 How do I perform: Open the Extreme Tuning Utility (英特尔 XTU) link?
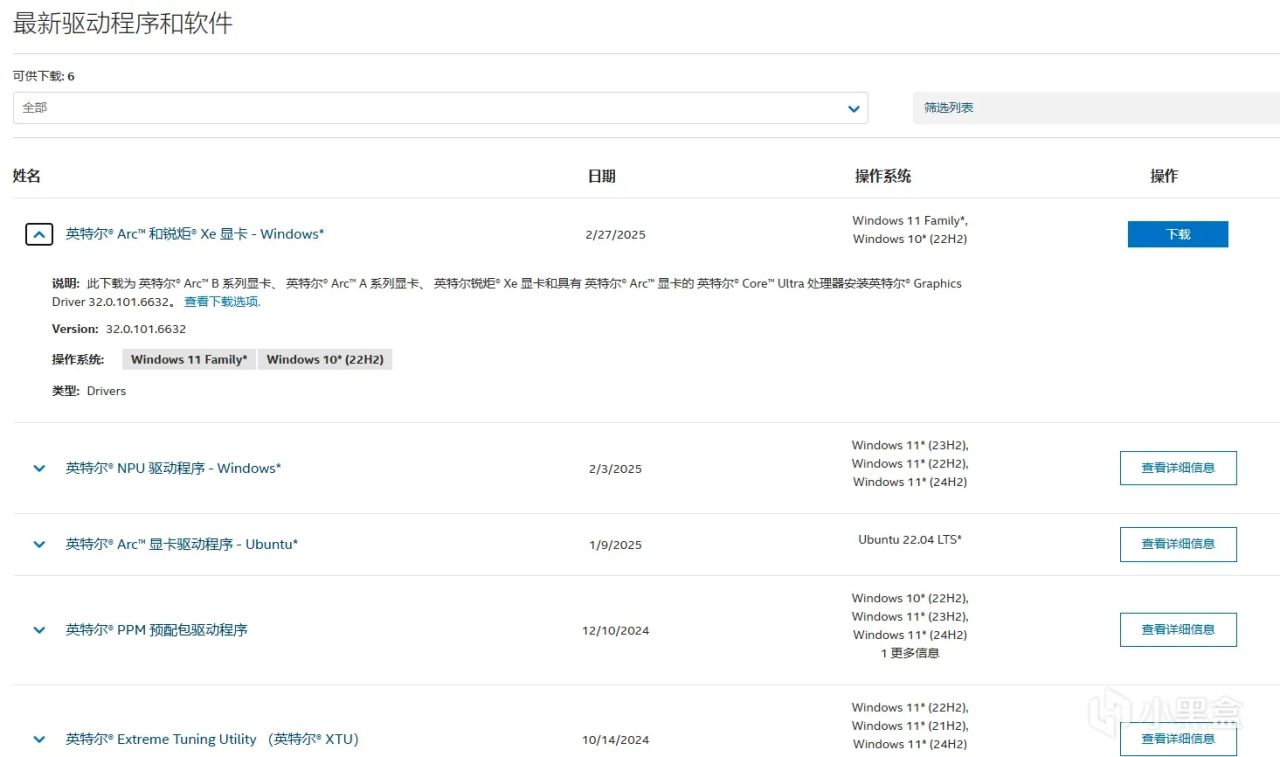[x=212, y=739]
